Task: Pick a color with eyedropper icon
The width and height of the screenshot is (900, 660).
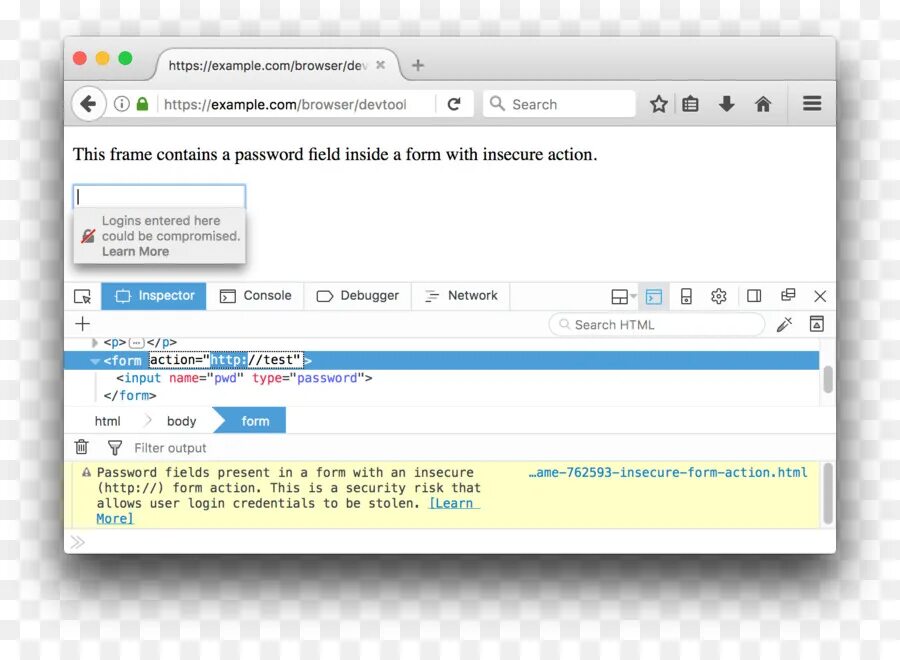Action: pos(784,324)
